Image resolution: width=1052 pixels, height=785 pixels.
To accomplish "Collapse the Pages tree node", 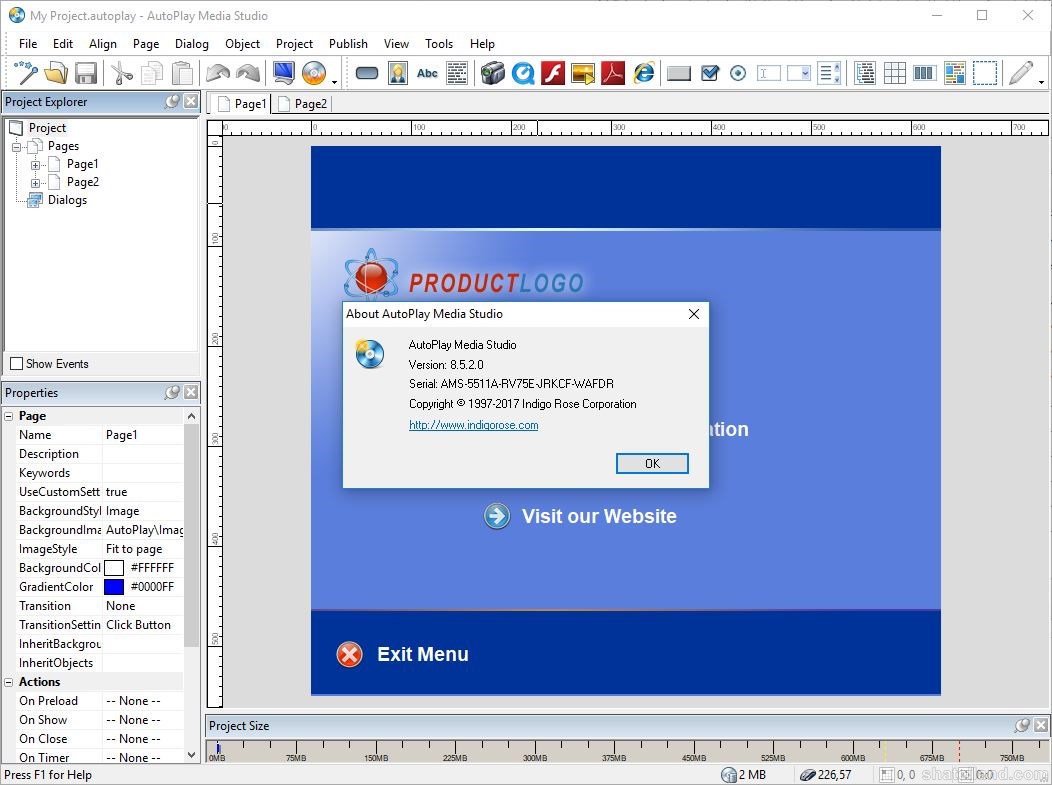I will point(16,146).
